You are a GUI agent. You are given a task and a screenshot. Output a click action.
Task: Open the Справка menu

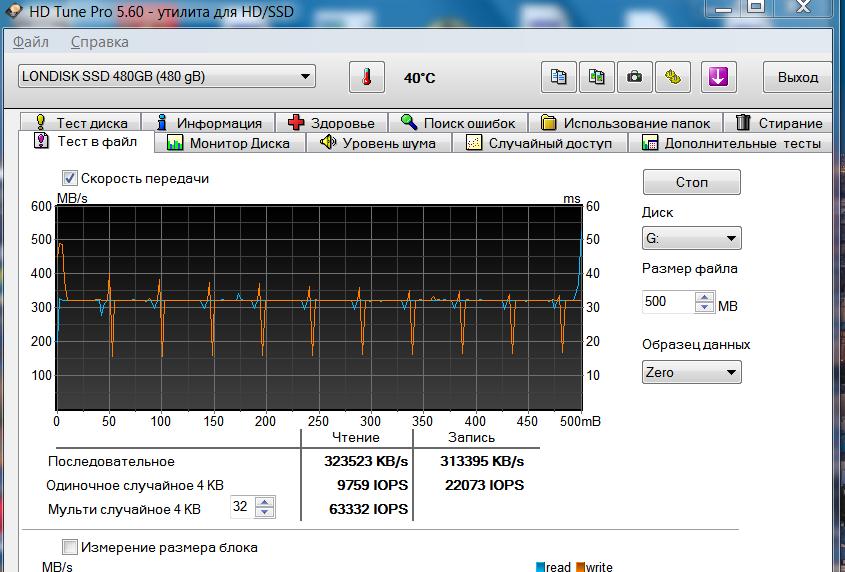[x=100, y=42]
